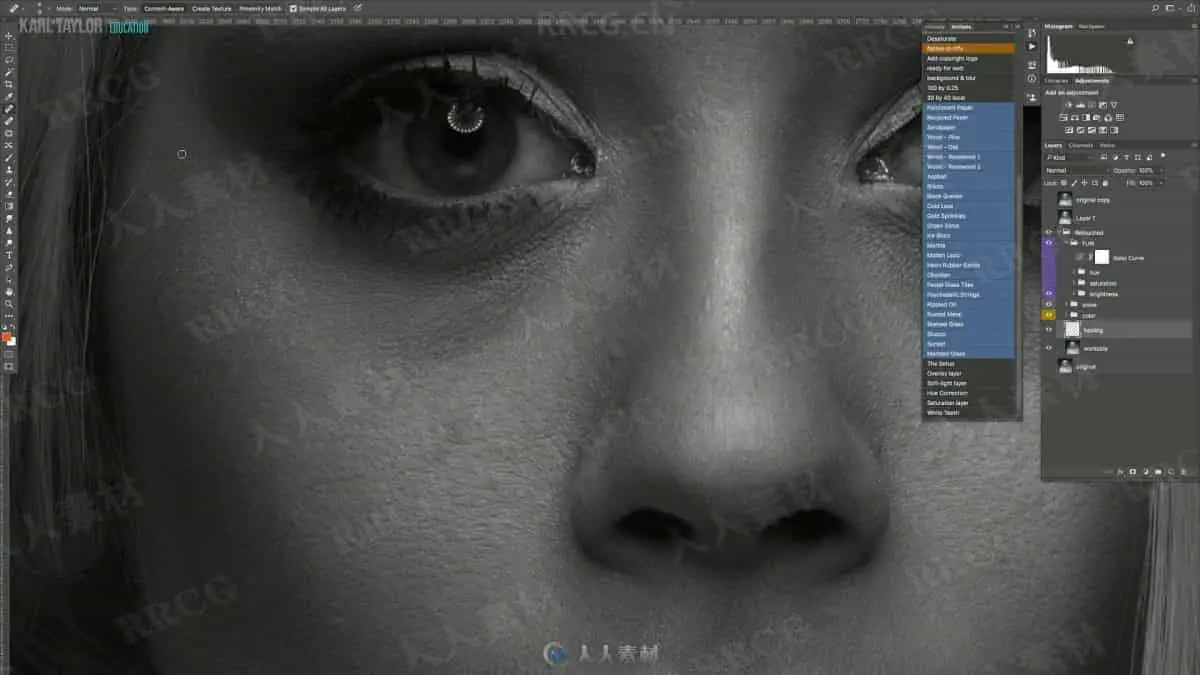Switch to the Histogram tab
1200x675 pixels.
[x=1059, y=26]
